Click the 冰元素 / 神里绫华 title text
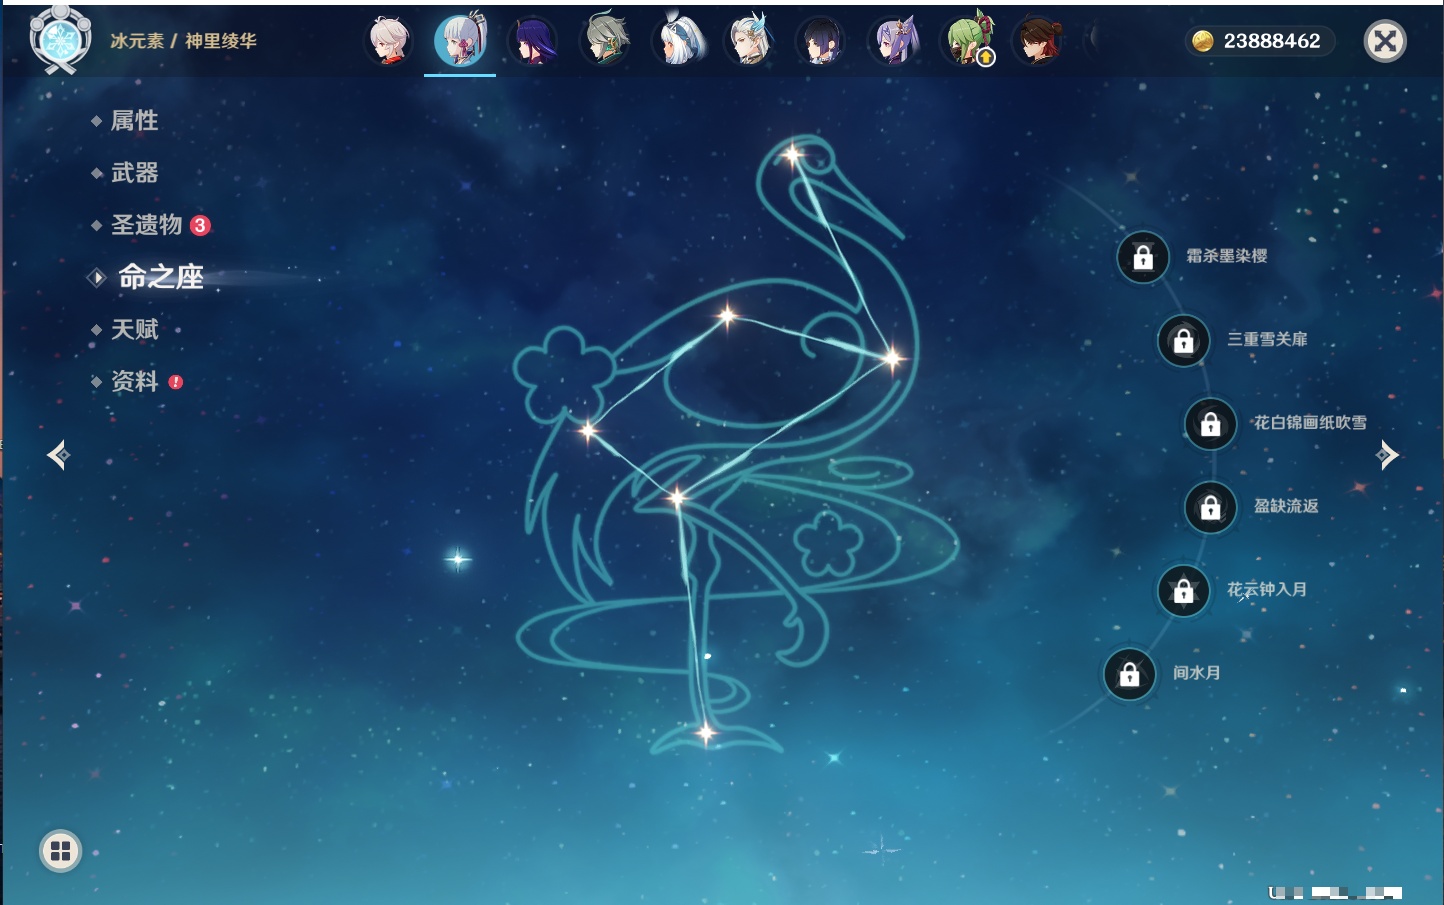Screen dimensions: 1444x905 (x=183, y=41)
